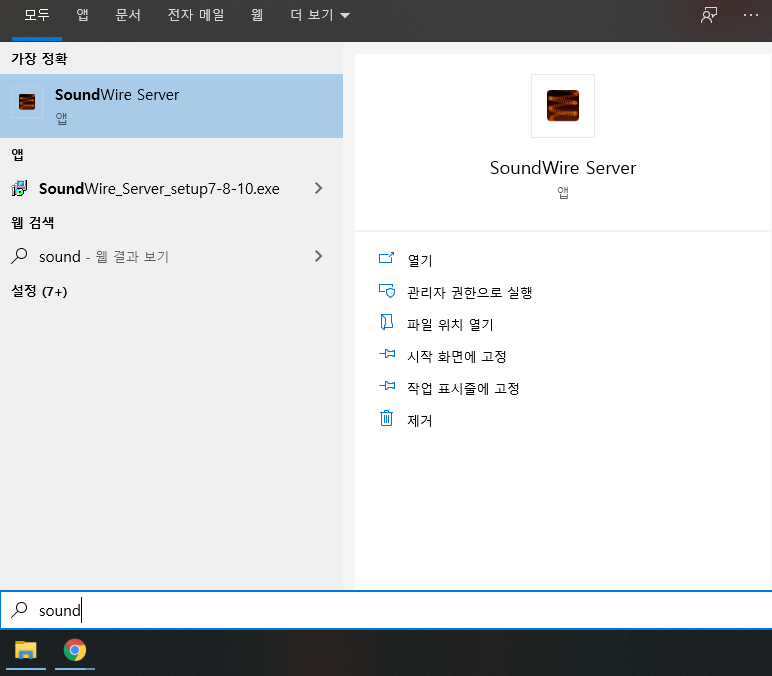
Task: Expand the arrow next to sound web results
Action: click(x=319, y=256)
